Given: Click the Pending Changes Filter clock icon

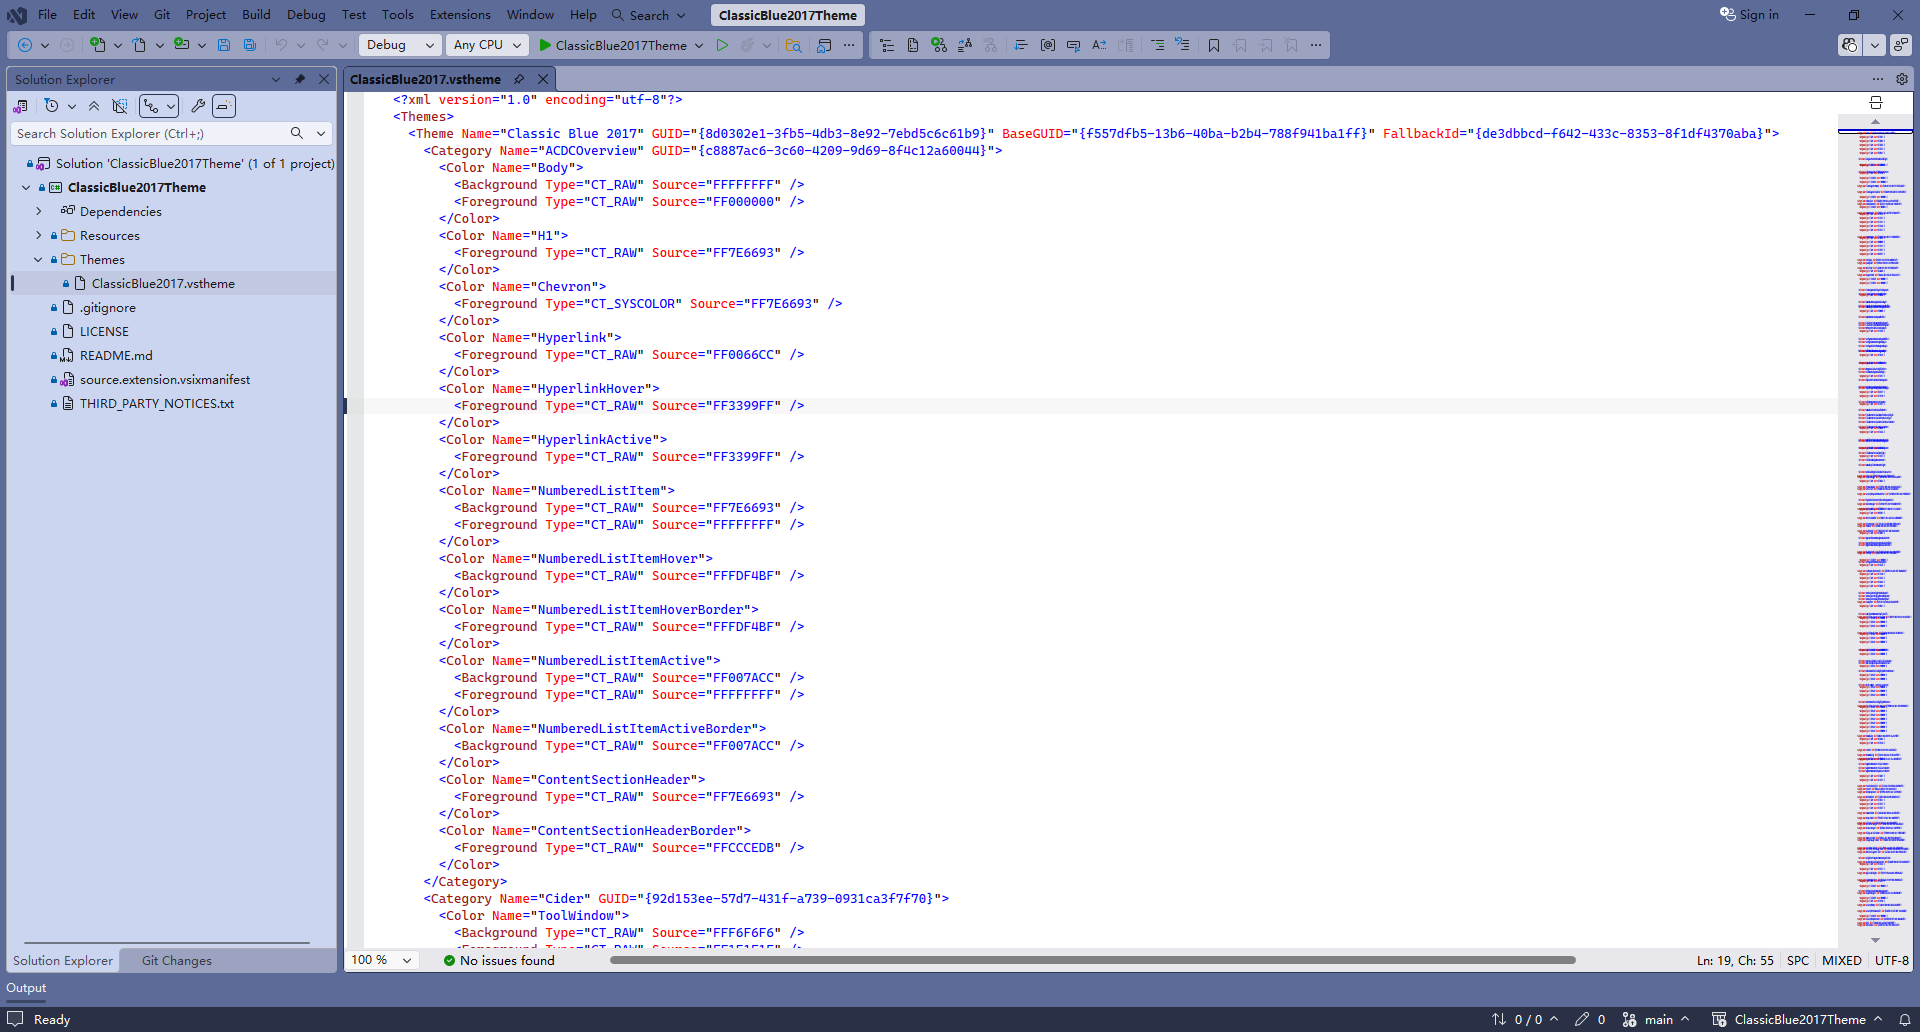Looking at the screenshot, I should click(x=52, y=106).
